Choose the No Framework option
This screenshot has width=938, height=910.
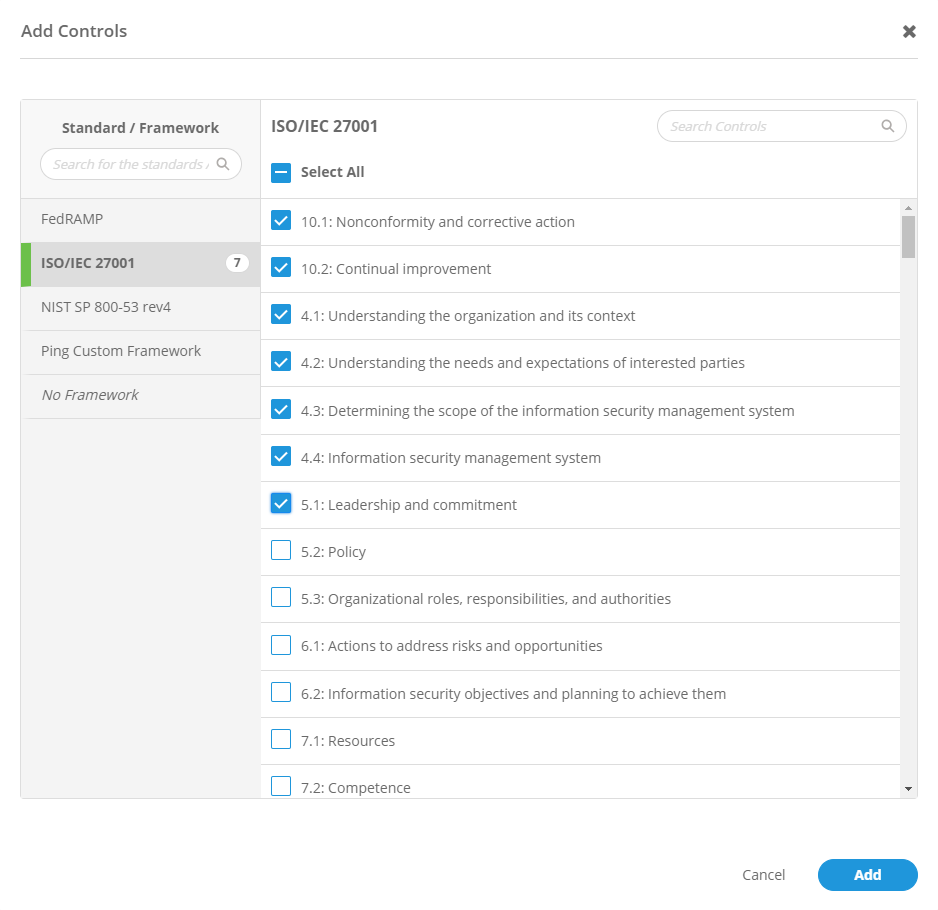point(90,395)
